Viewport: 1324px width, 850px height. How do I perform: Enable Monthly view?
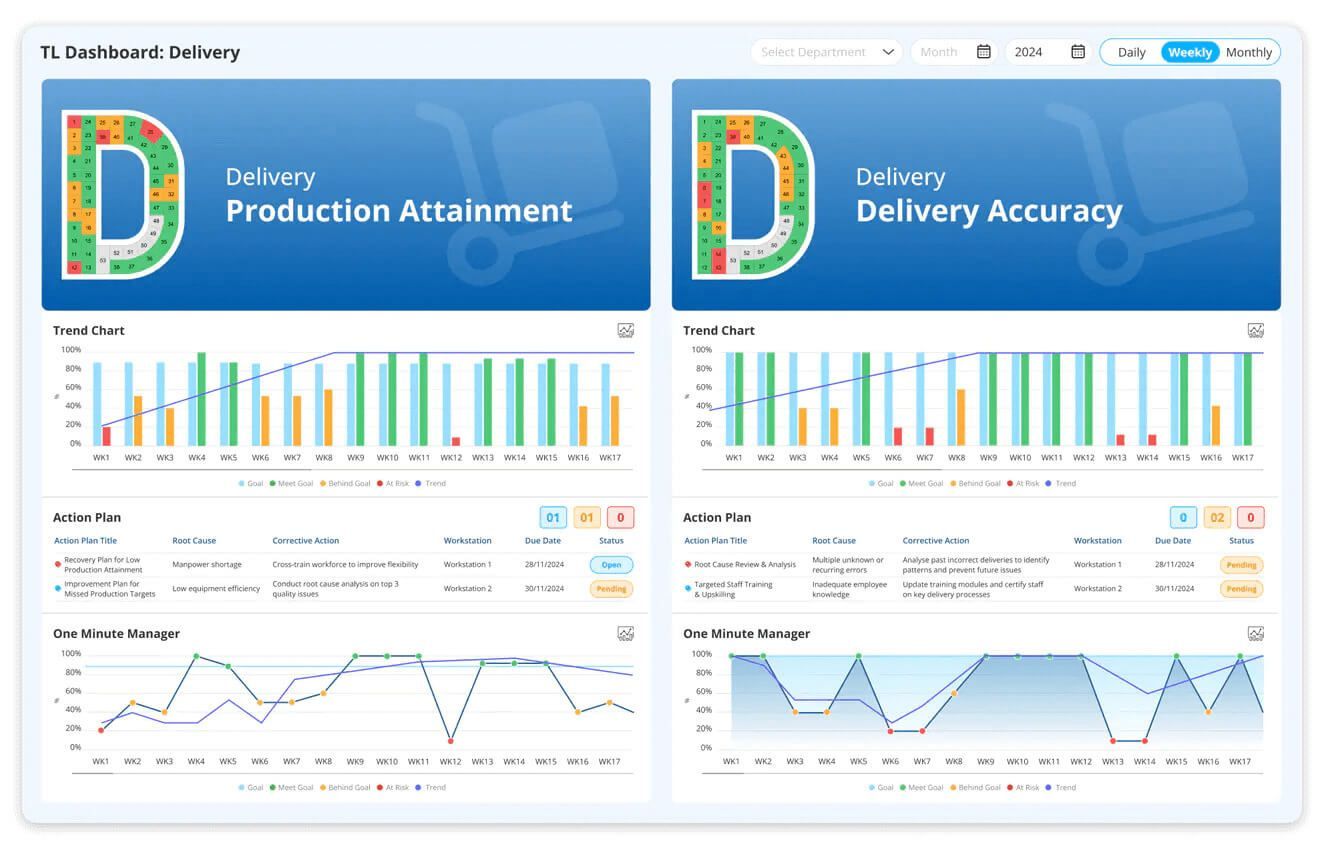click(x=1248, y=52)
